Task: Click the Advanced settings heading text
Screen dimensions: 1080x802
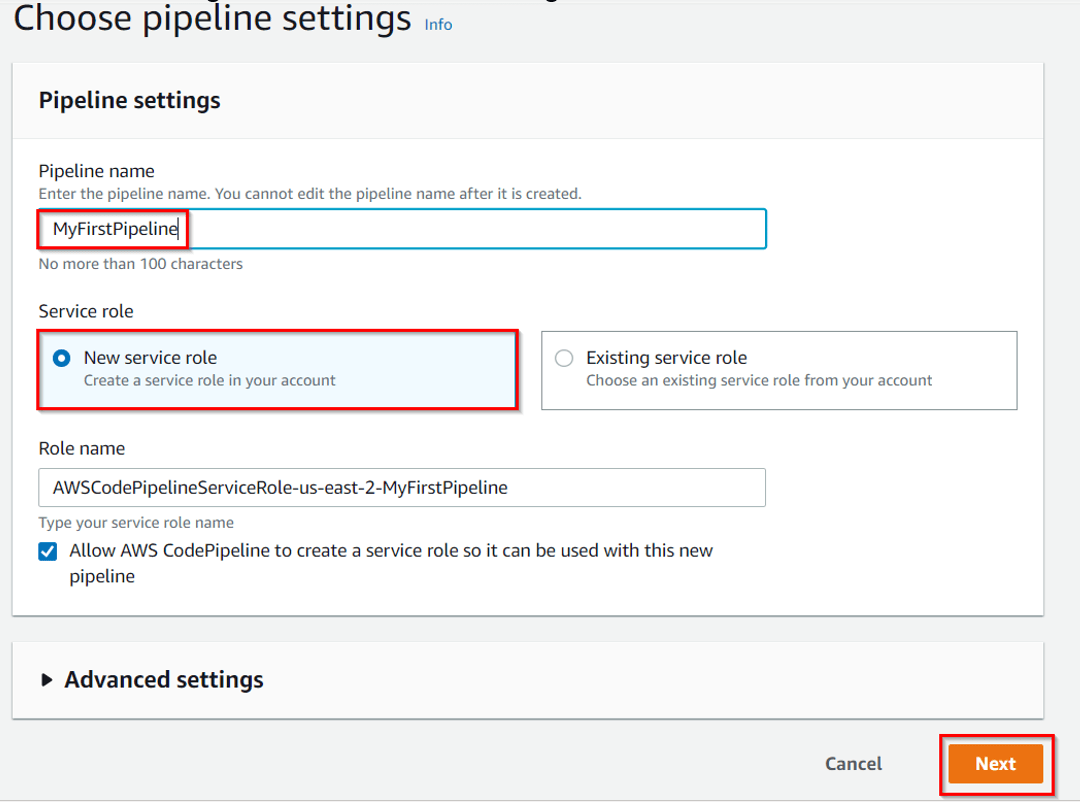Action: [x=164, y=680]
